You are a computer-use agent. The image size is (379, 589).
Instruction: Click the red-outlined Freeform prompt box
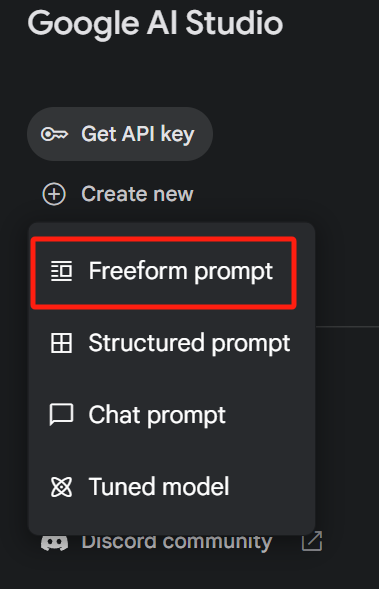[164, 273]
